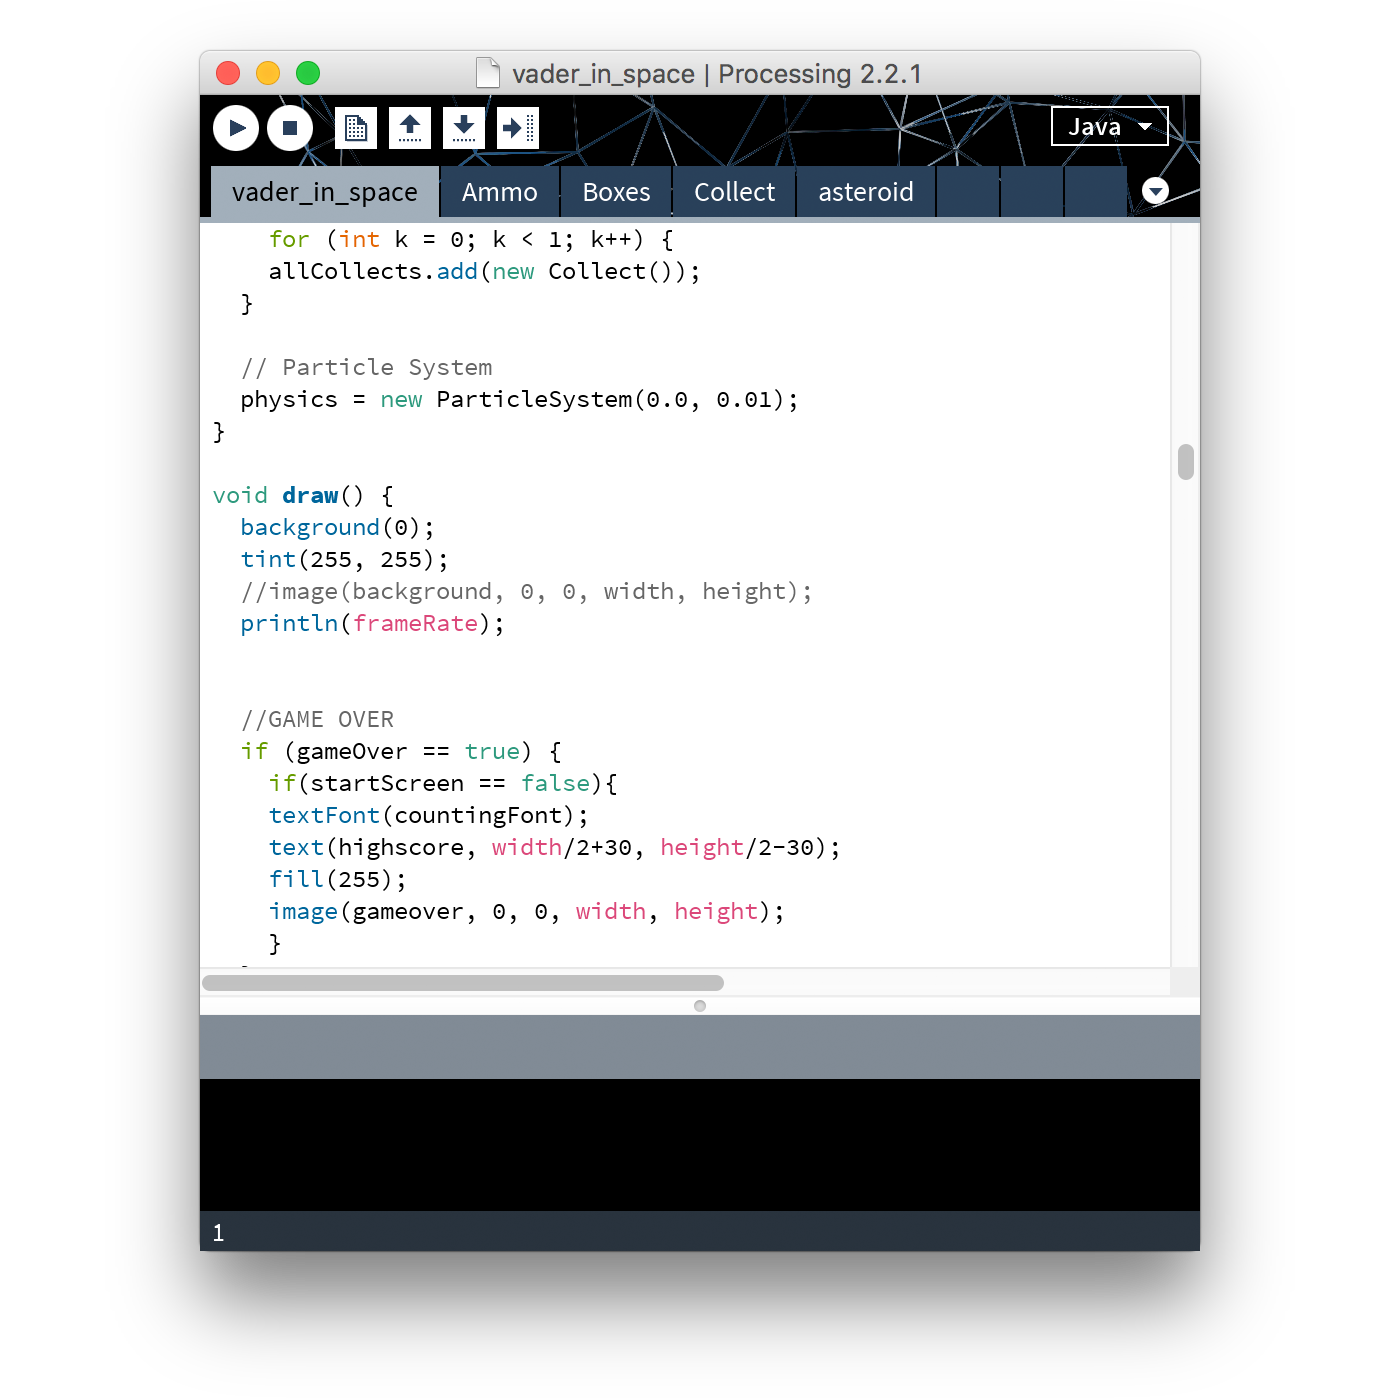Image resolution: width=1400 pixels, height=1398 pixels.
Task: Click the 'void draw() {' line
Action: 304,496
